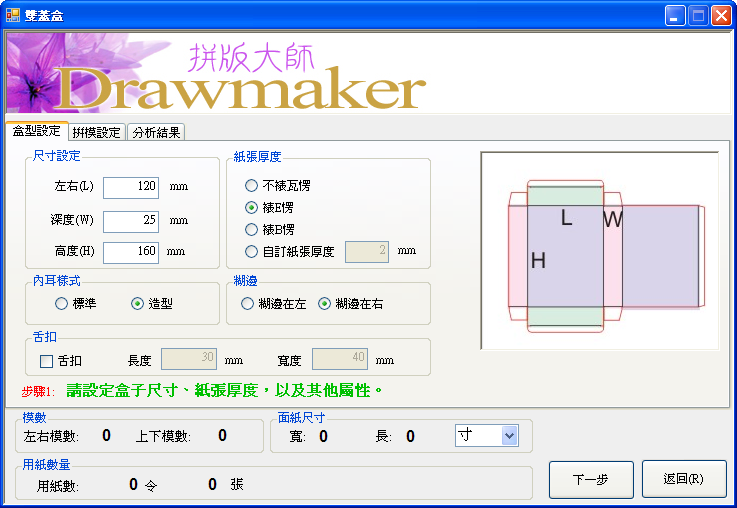Click the 左右模數 label
737x508 pixels.
pos(51,437)
